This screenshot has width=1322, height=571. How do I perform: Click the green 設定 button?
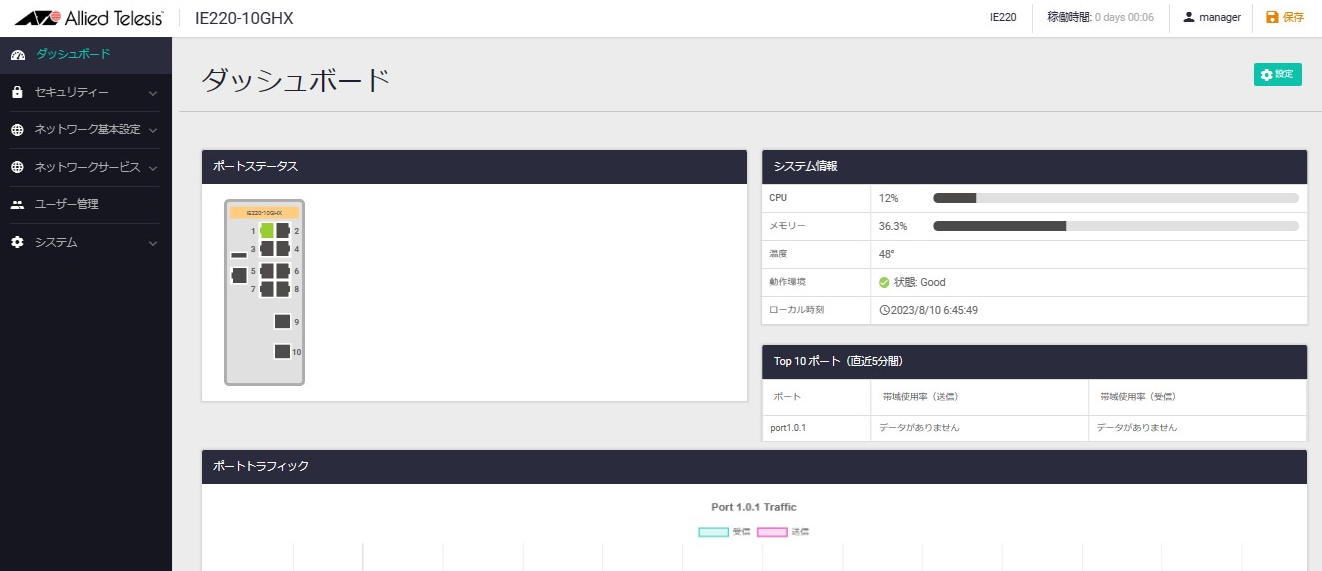click(x=1277, y=75)
